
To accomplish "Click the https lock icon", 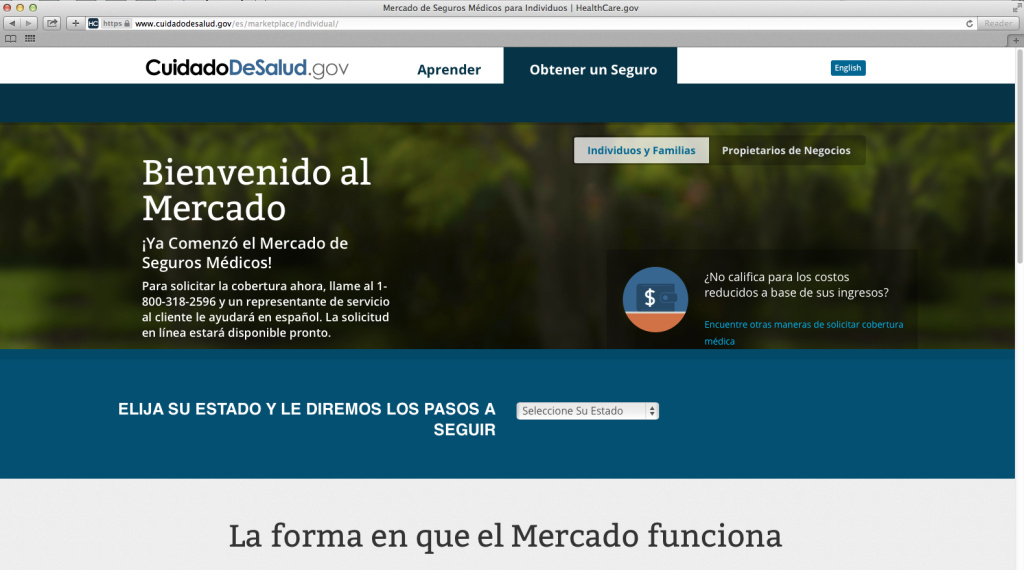I will tap(127, 24).
